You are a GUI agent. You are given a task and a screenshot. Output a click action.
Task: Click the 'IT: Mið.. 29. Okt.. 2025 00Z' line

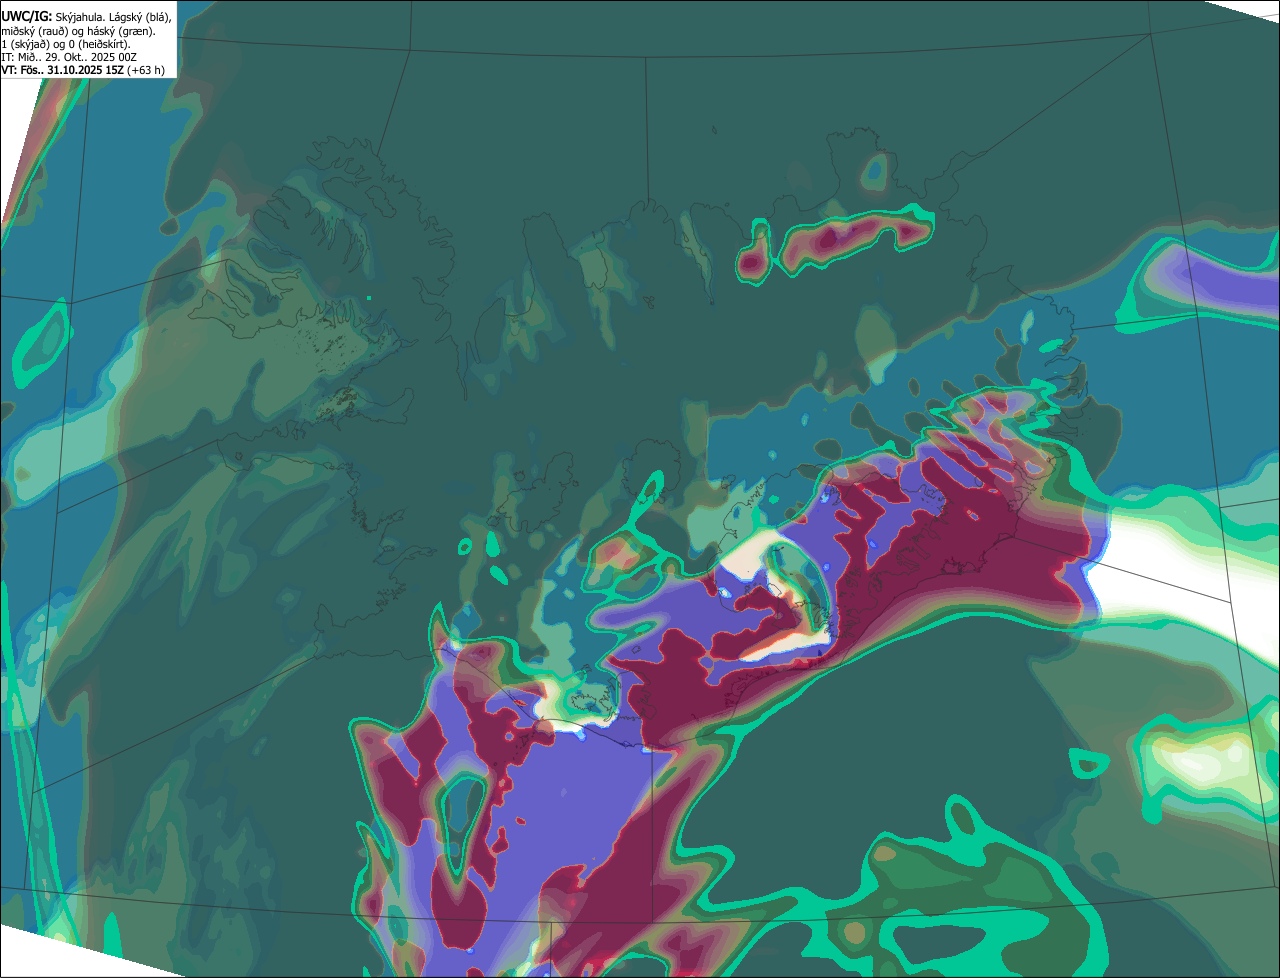(x=69, y=57)
